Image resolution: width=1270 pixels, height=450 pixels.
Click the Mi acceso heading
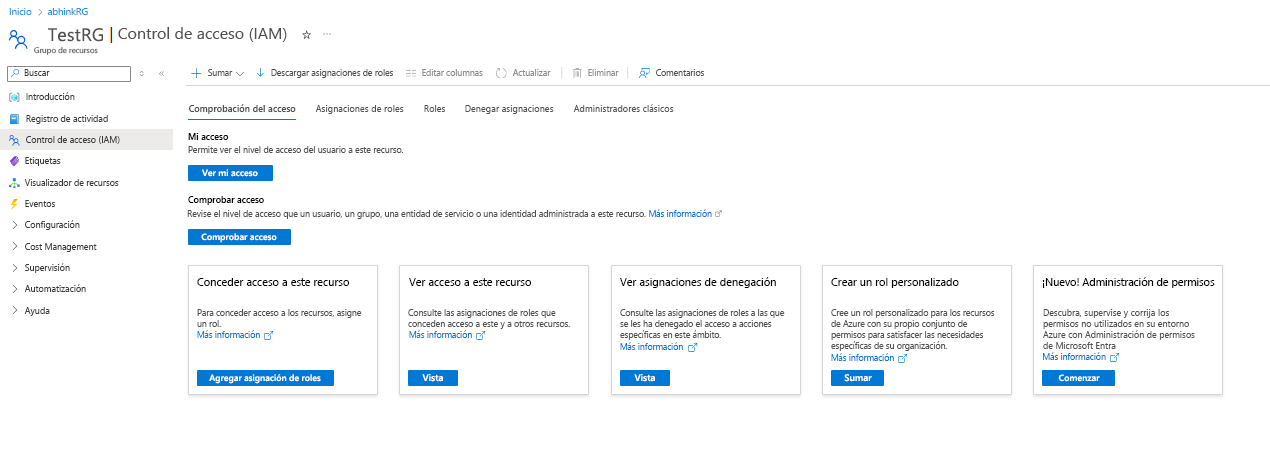point(209,136)
